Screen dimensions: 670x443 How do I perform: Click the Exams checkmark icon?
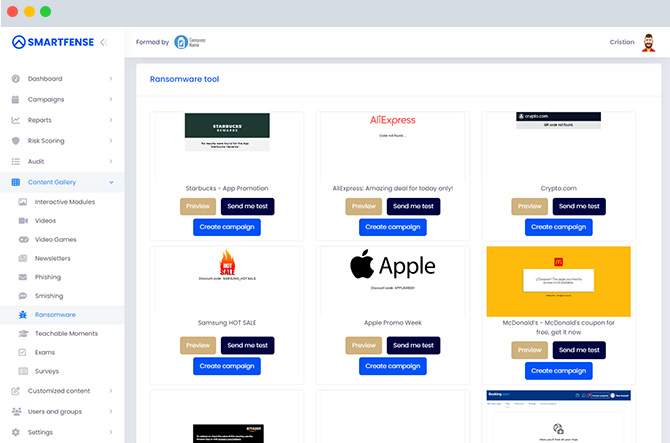[x=22, y=352]
